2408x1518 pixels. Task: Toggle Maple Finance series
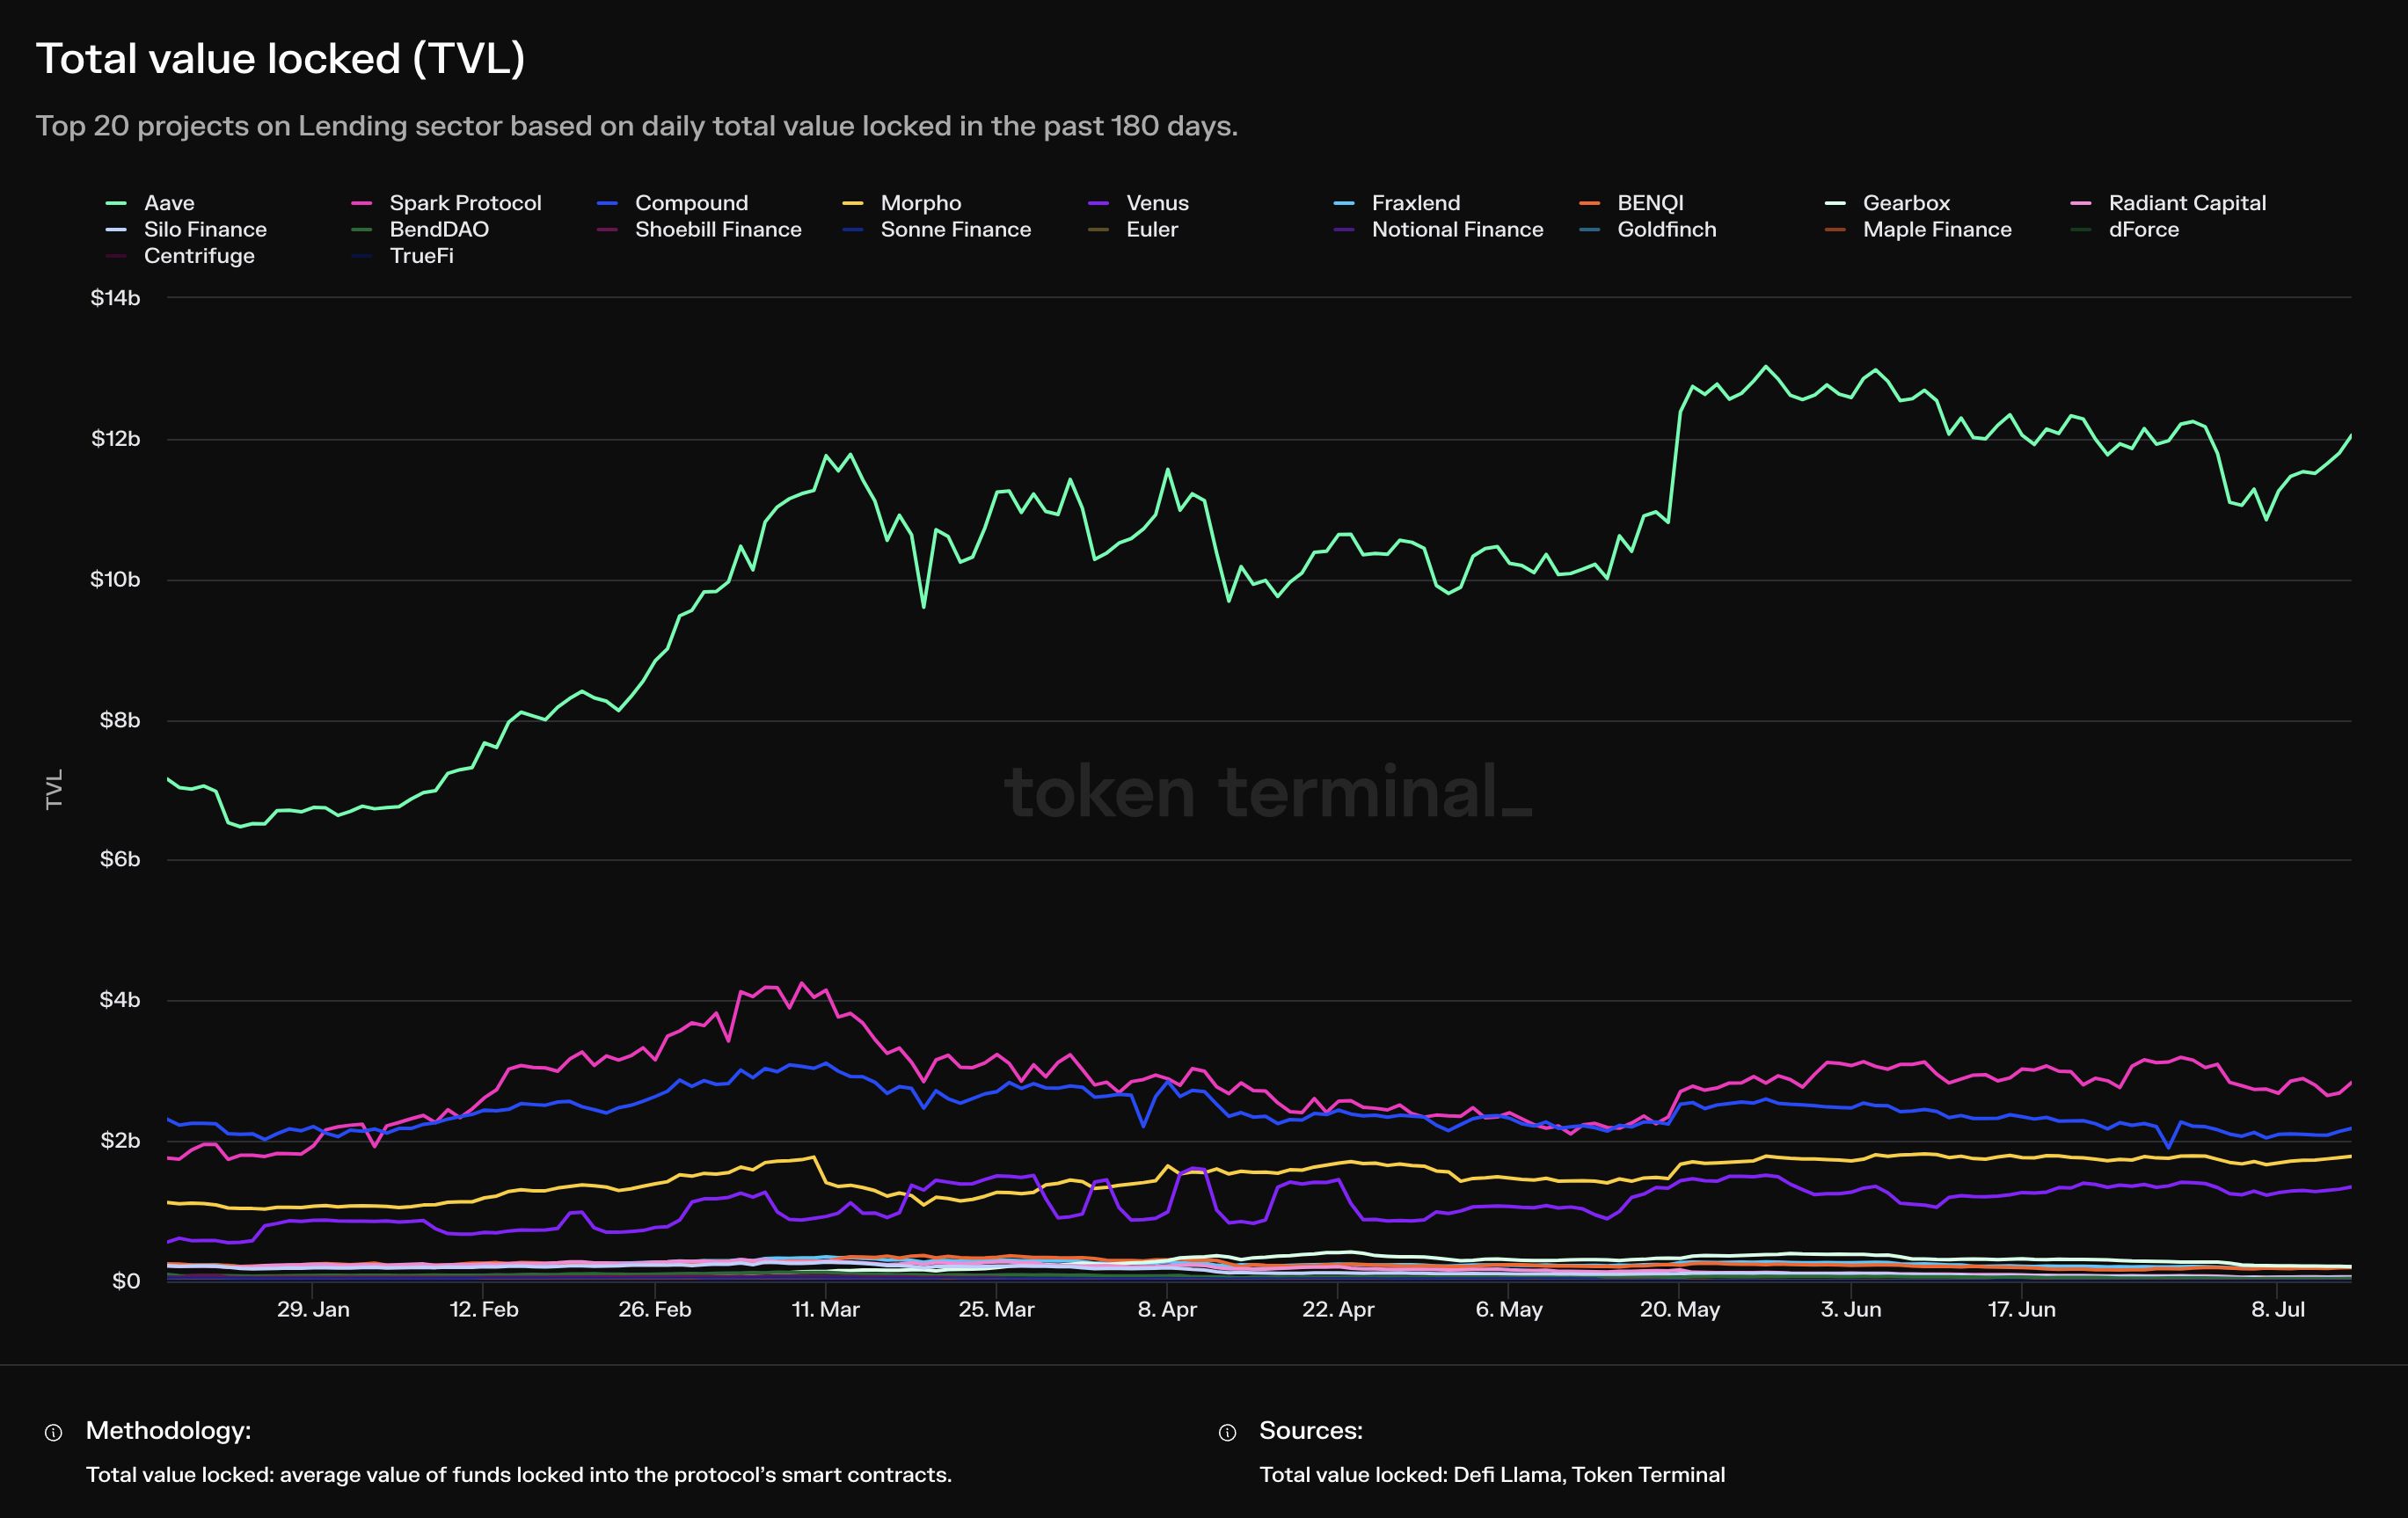[1936, 230]
